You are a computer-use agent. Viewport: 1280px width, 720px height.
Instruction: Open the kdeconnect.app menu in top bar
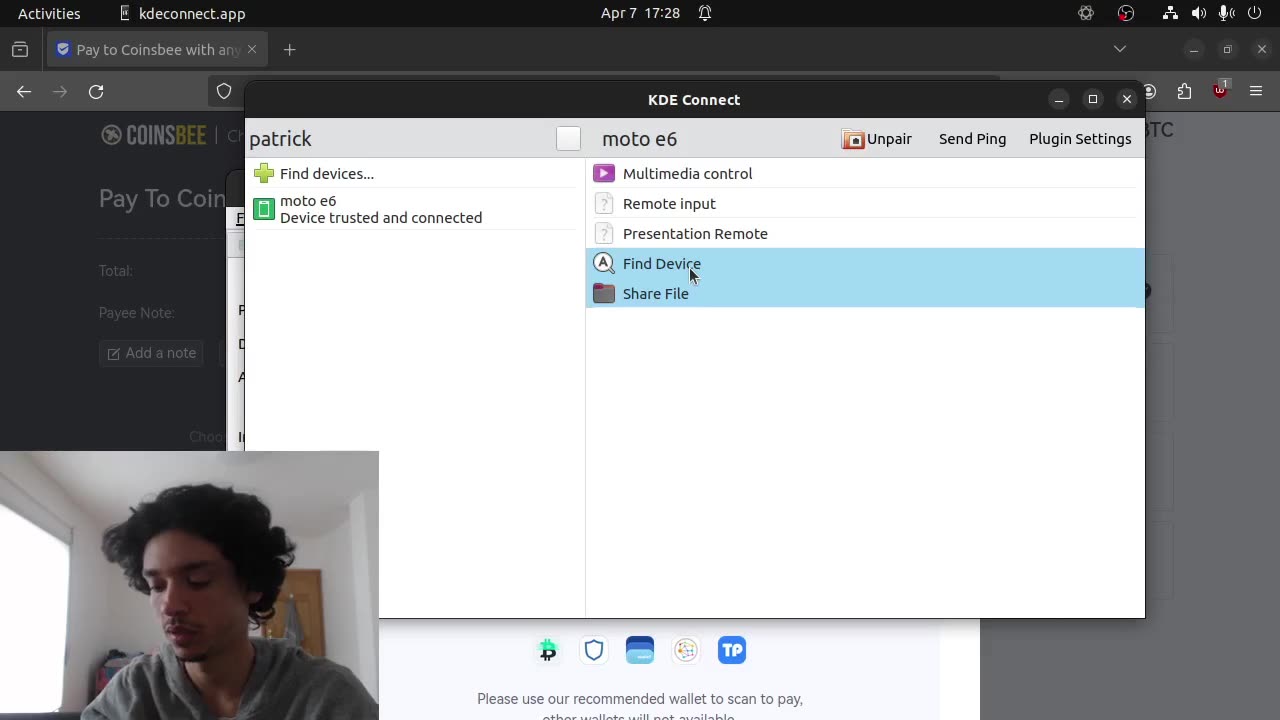point(182,13)
